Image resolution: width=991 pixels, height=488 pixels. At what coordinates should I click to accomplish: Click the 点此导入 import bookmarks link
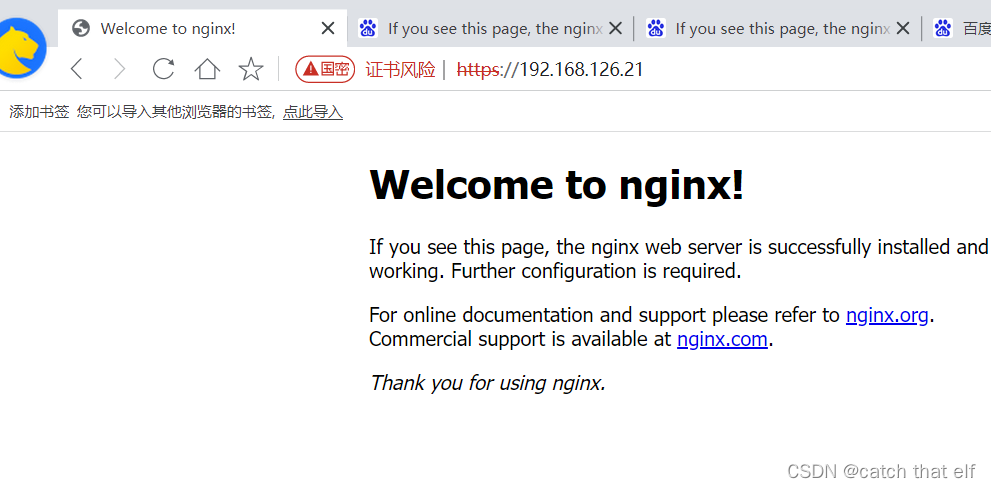pyautogui.click(x=313, y=113)
